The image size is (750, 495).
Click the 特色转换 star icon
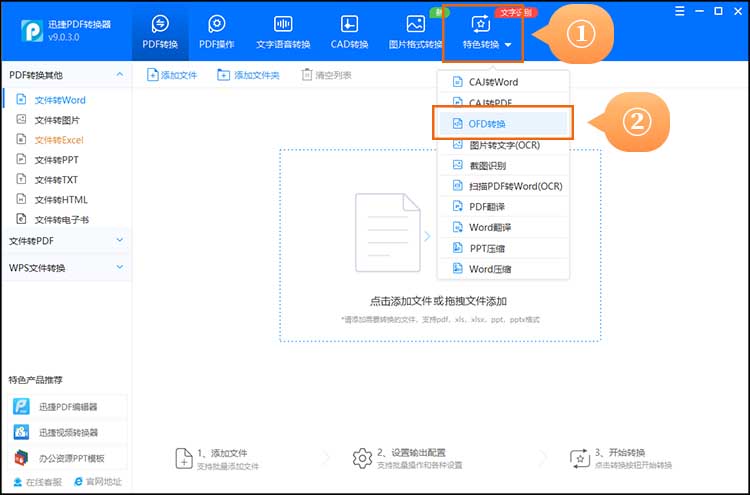[x=480, y=23]
